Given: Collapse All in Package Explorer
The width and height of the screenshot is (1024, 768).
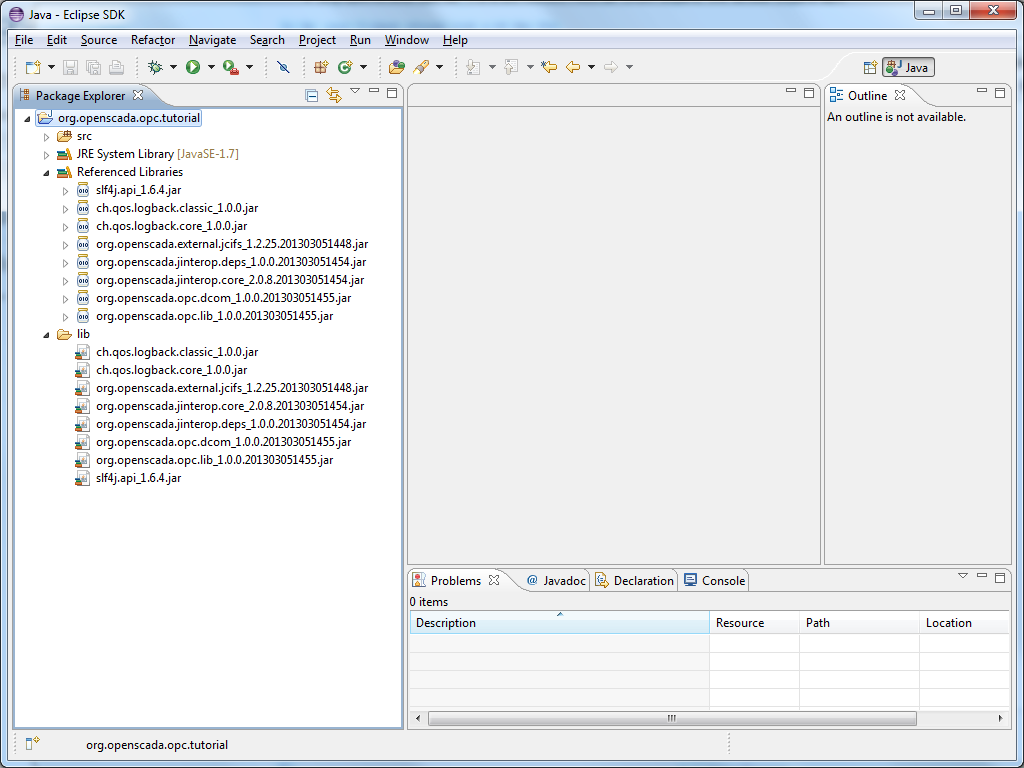Looking at the screenshot, I should (311, 93).
